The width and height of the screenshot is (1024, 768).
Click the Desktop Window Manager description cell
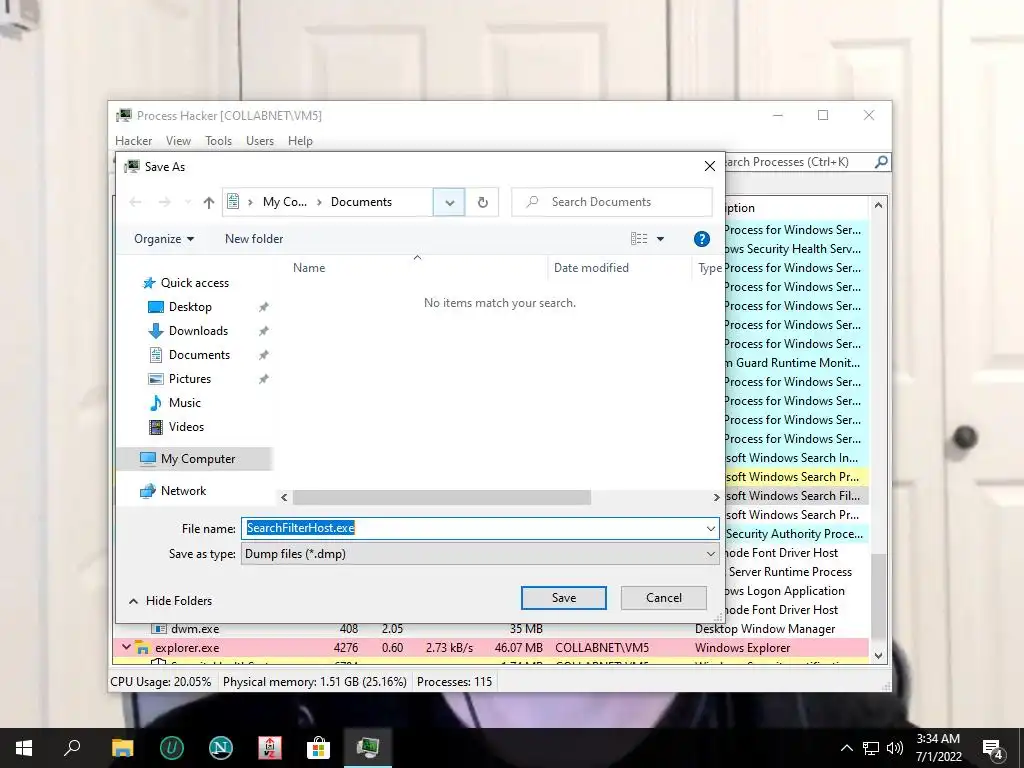765,629
